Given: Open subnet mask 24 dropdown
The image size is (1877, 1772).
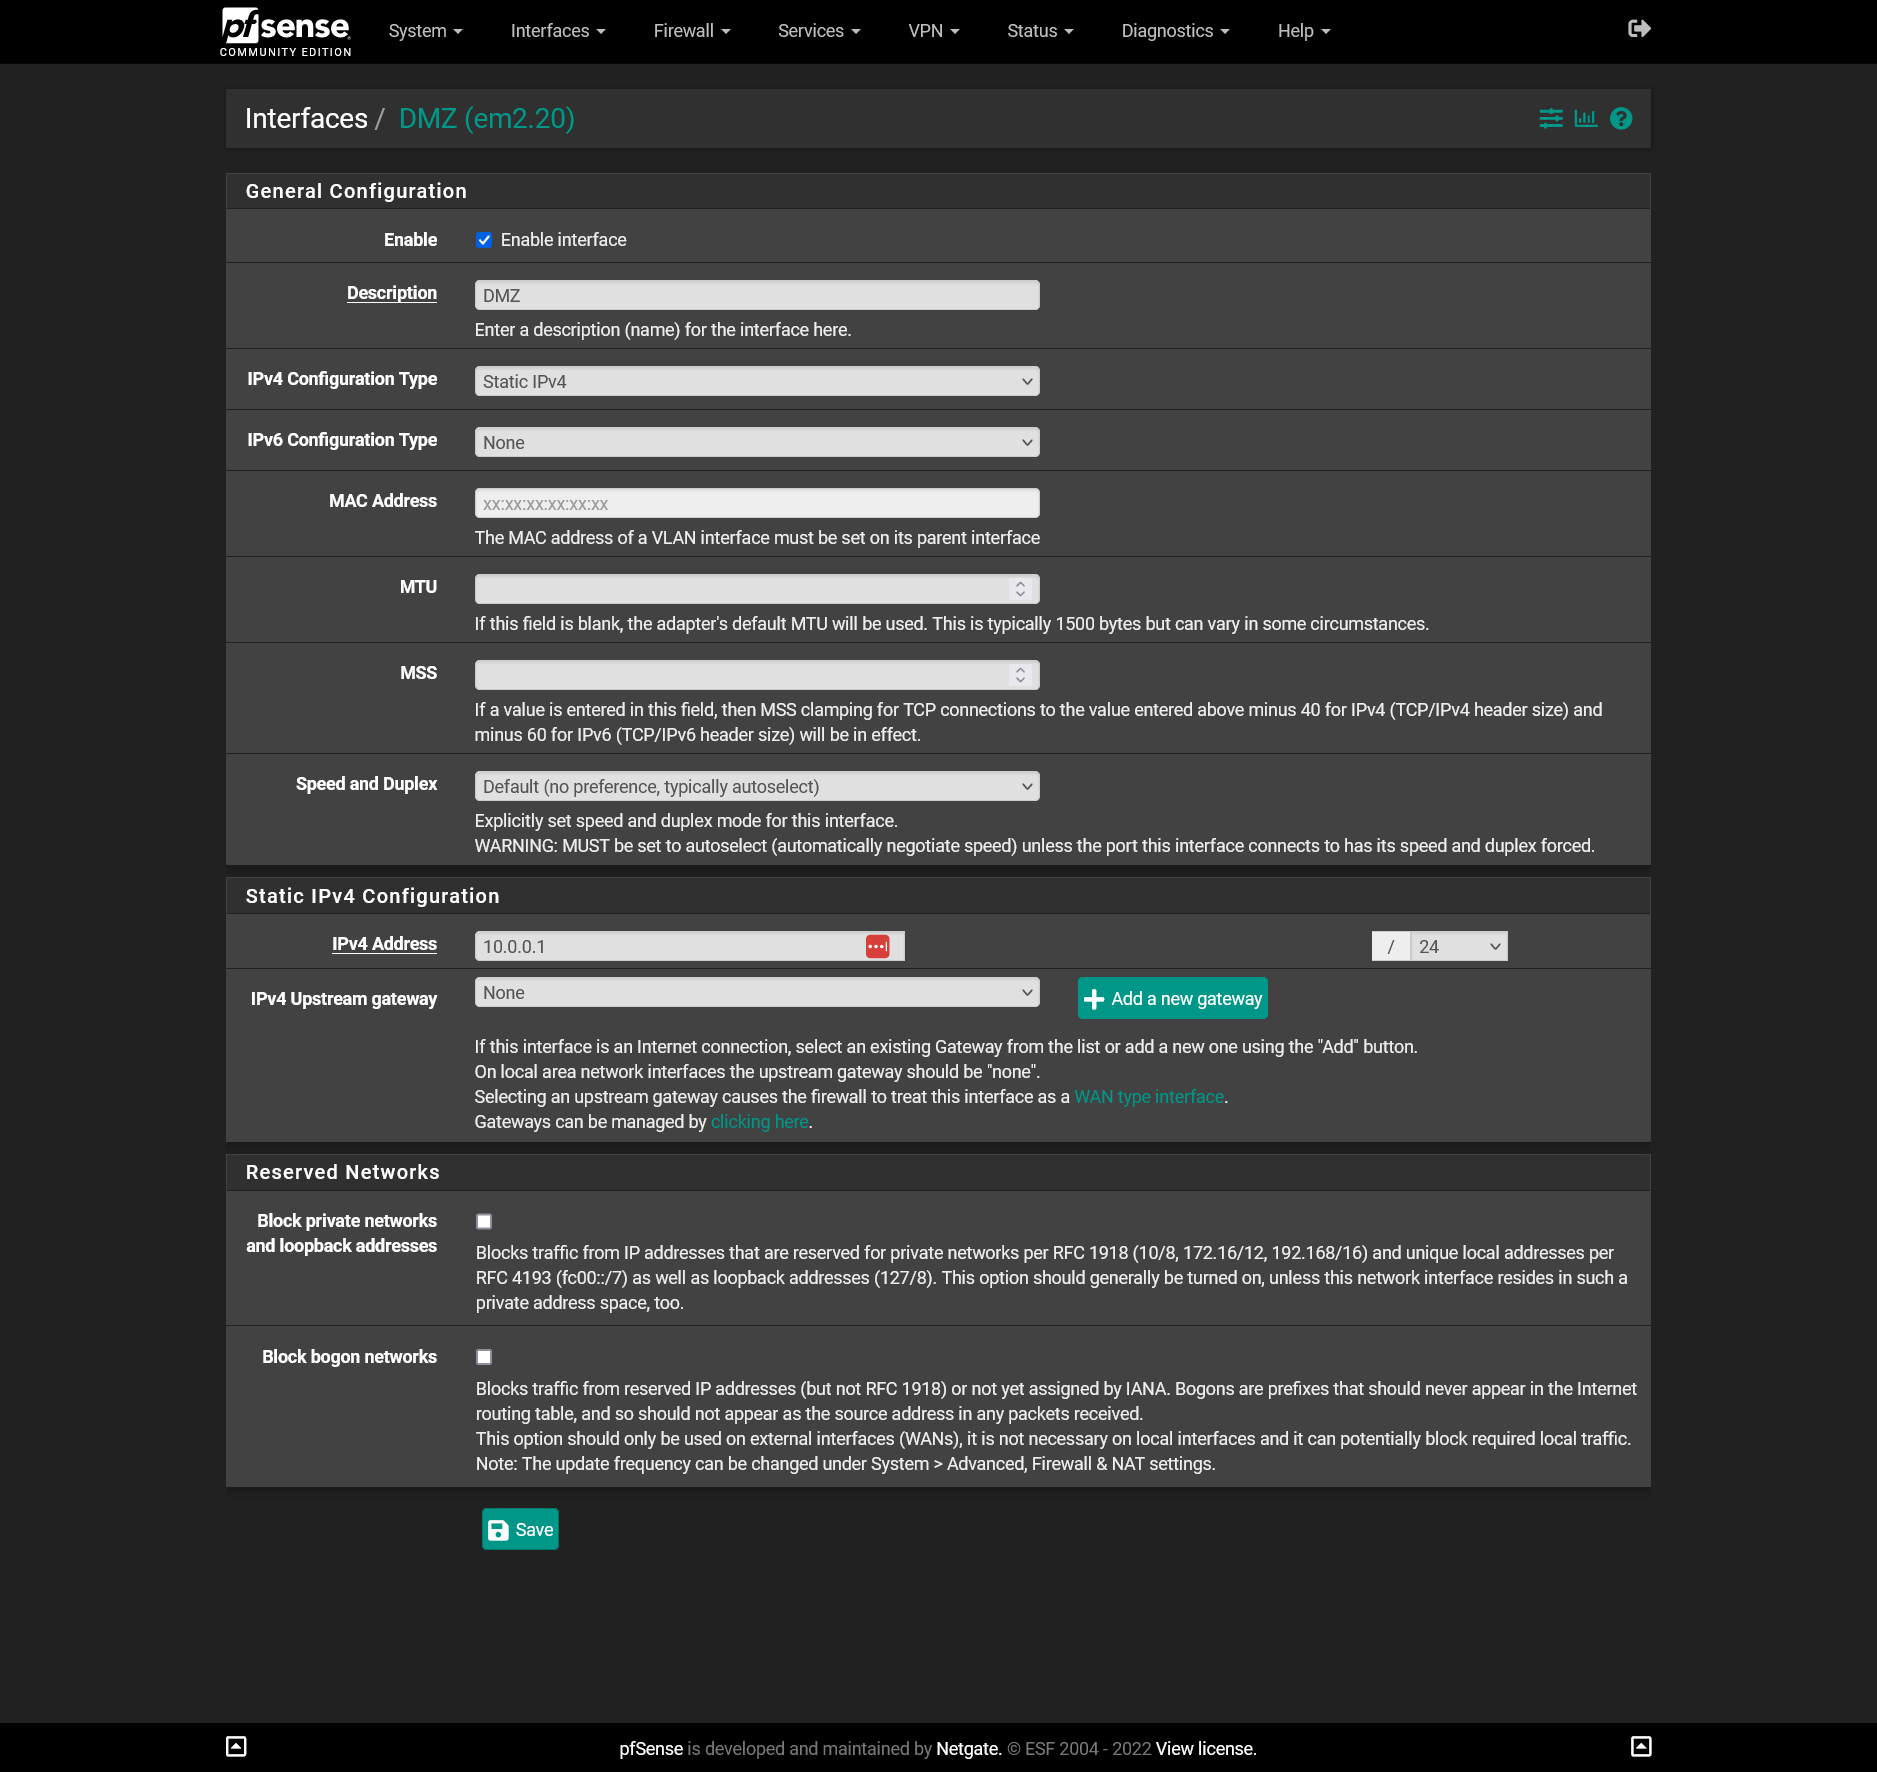Looking at the screenshot, I should click(1459, 946).
